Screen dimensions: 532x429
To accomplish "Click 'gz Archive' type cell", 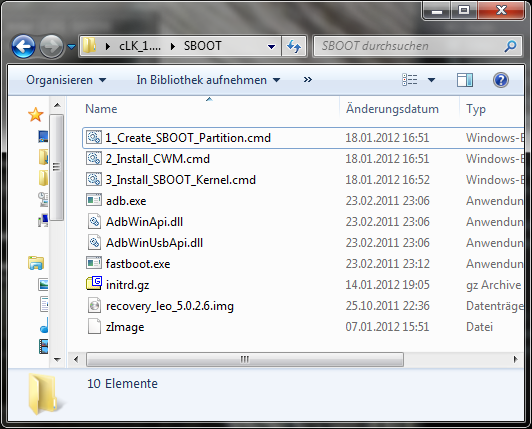I will click(x=494, y=285).
